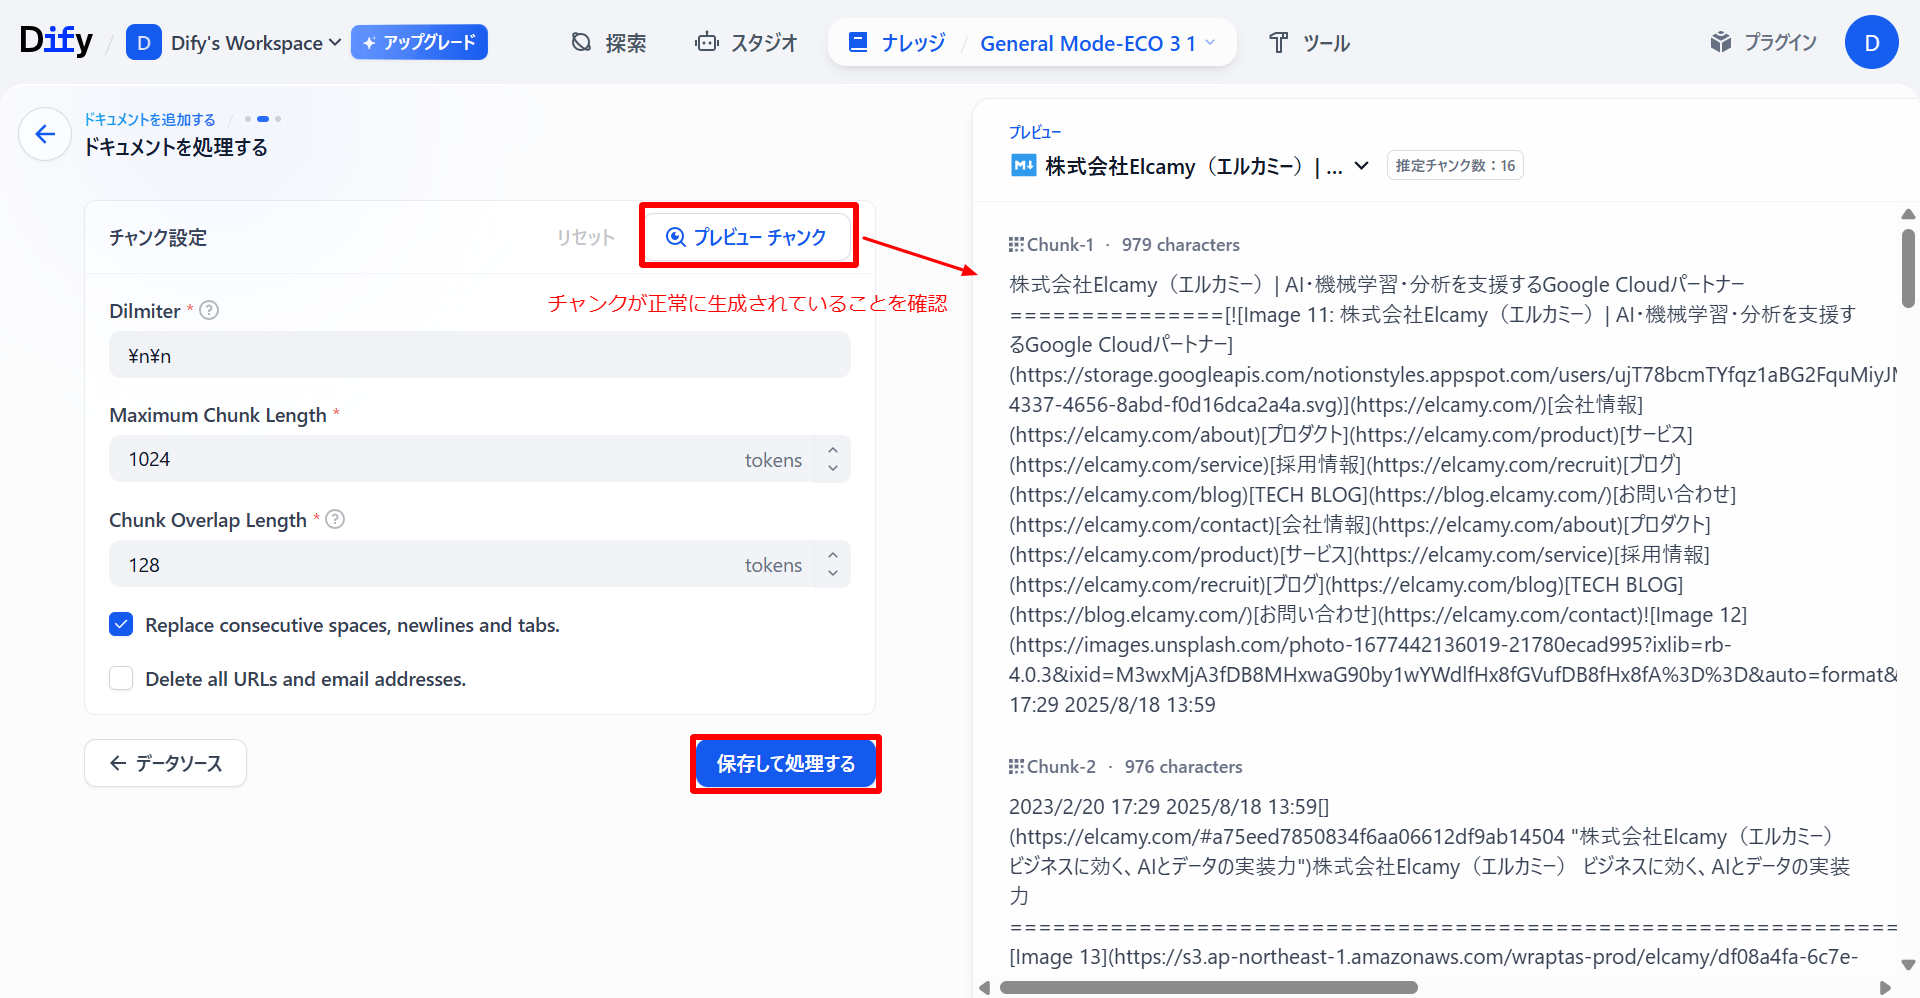
Task: Click the back arrow to return
Action: [x=44, y=133]
